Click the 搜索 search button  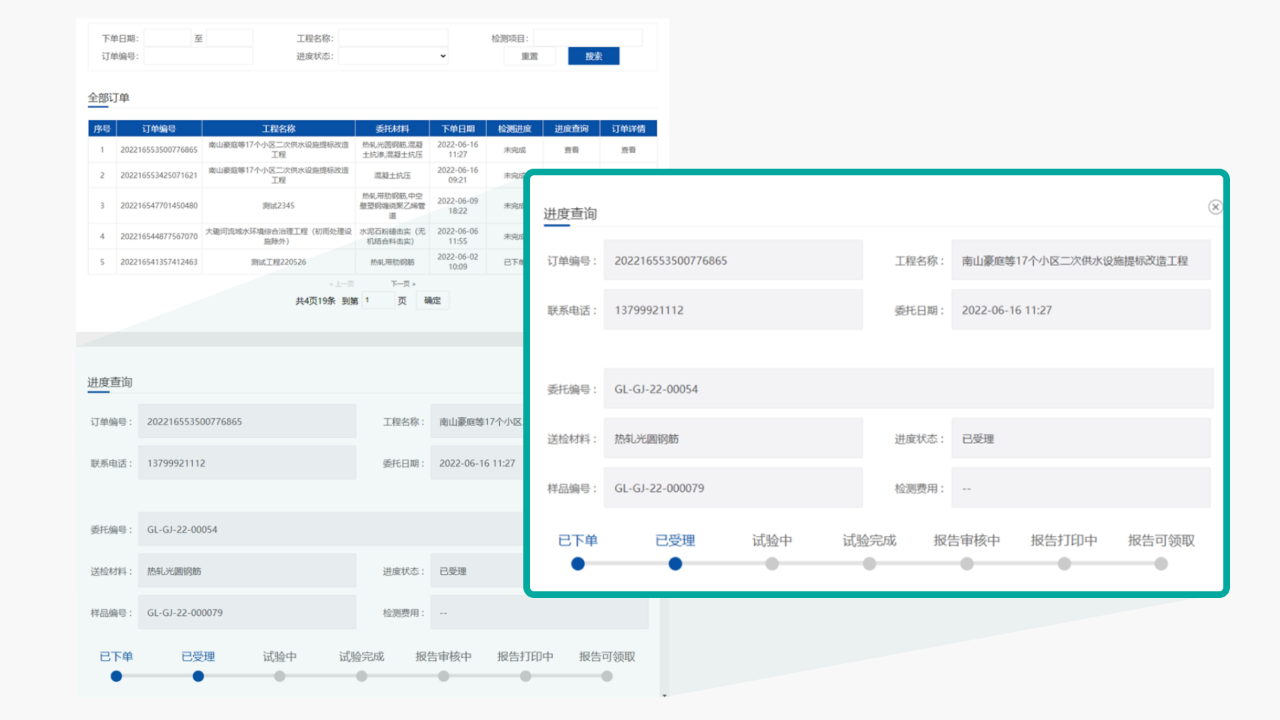pos(594,56)
